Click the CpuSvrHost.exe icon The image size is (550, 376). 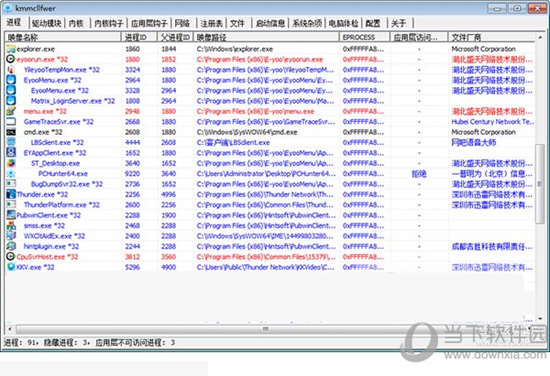(x=11, y=257)
